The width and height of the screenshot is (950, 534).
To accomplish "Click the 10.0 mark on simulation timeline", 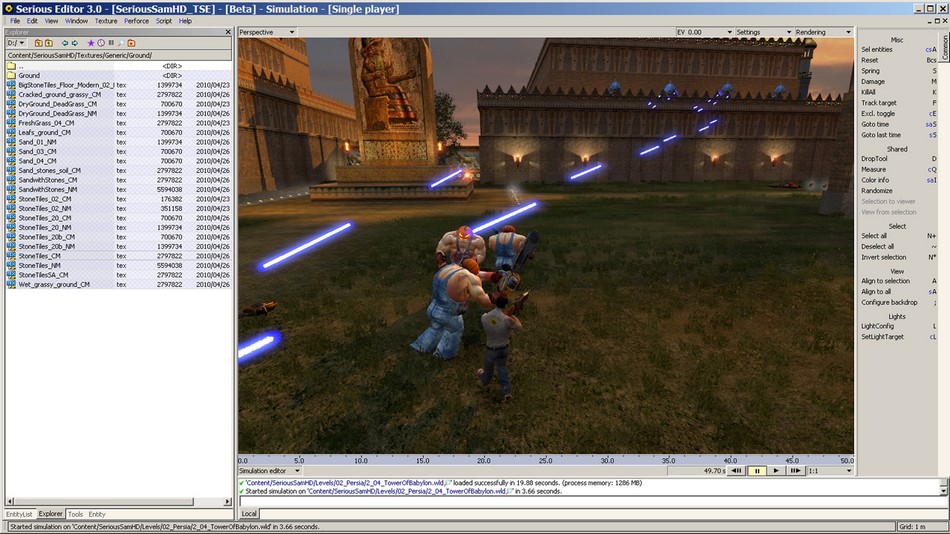I will 360,460.
